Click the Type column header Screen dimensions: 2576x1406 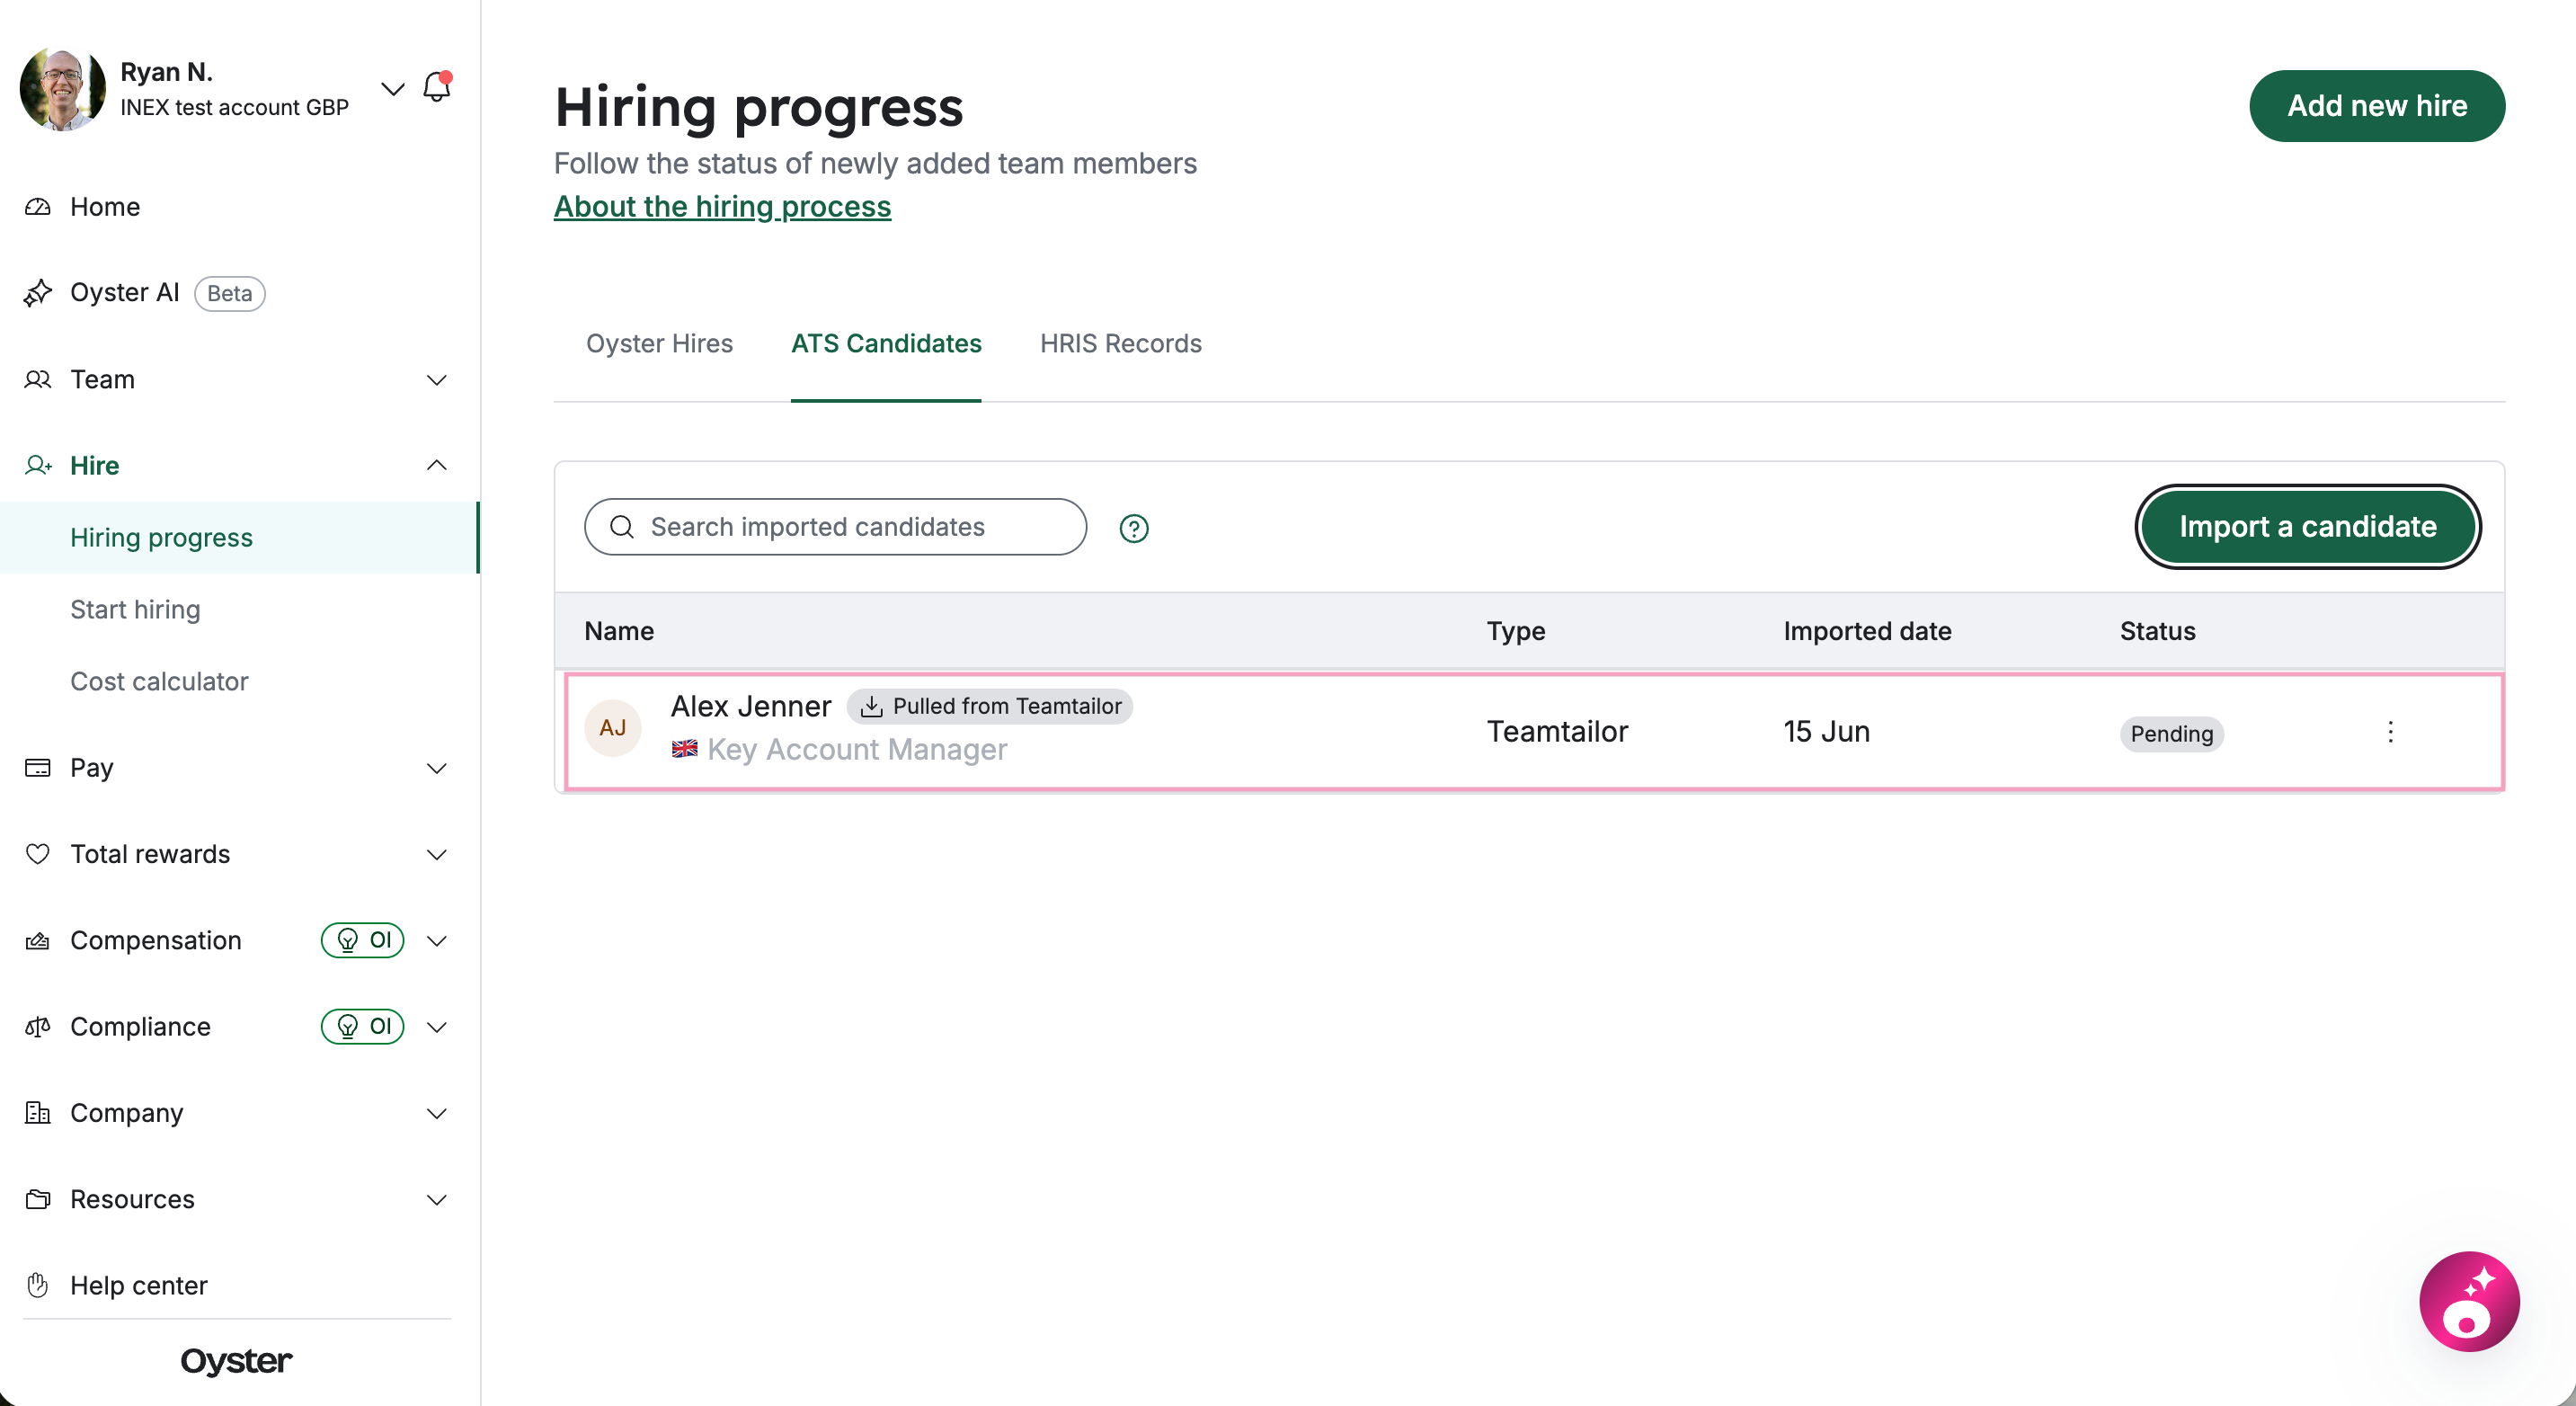pos(1516,631)
